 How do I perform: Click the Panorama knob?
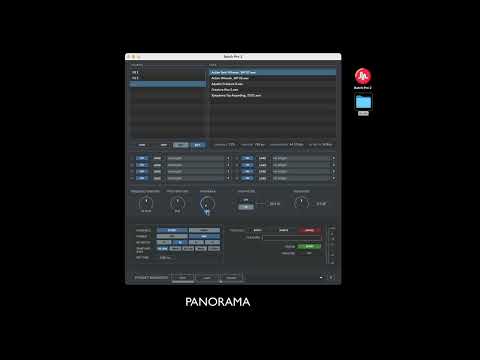coord(207,203)
